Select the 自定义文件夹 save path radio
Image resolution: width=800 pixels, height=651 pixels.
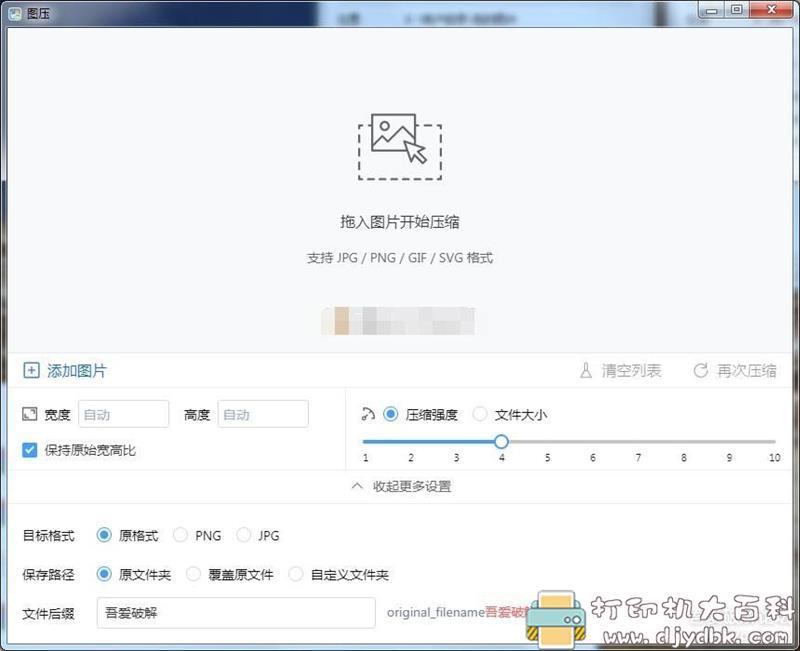[x=296, y=574]
